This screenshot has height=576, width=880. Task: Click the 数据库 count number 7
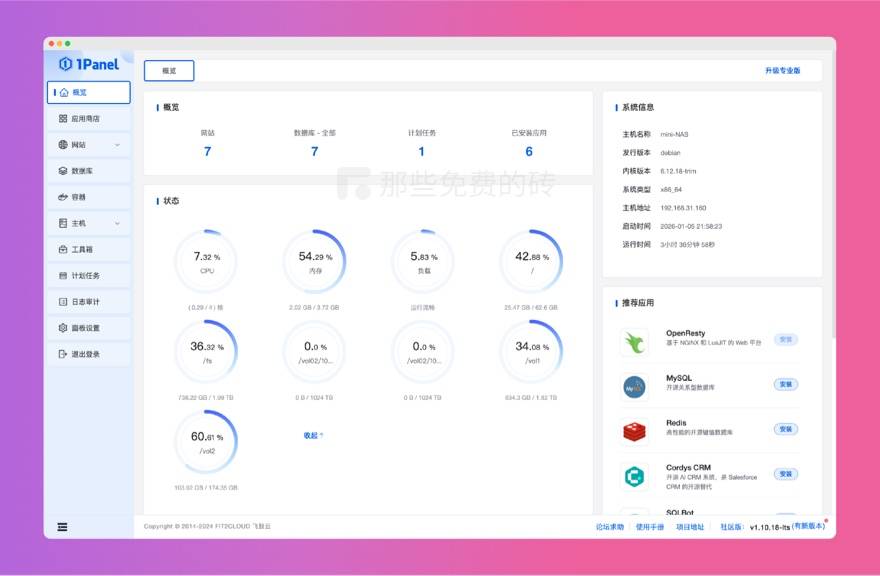[x=314, y=152]
